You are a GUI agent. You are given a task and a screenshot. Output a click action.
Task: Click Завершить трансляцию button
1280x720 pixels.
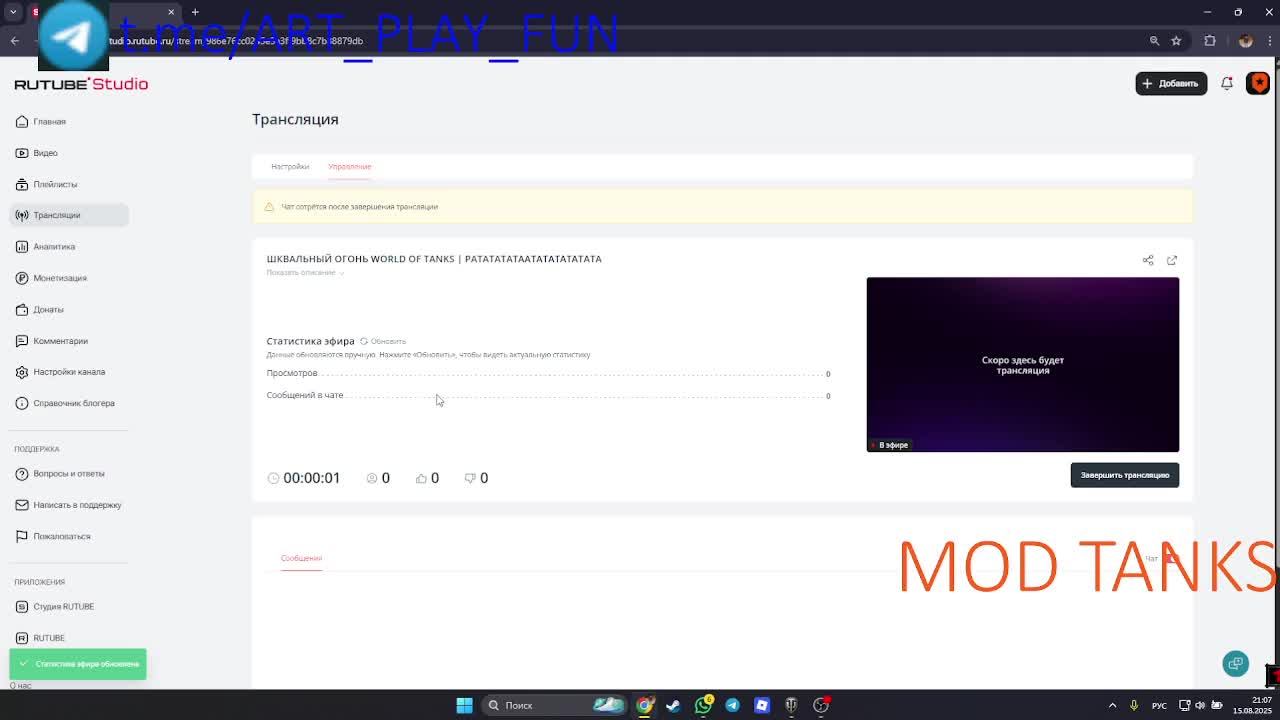(x=1125, y=475)
